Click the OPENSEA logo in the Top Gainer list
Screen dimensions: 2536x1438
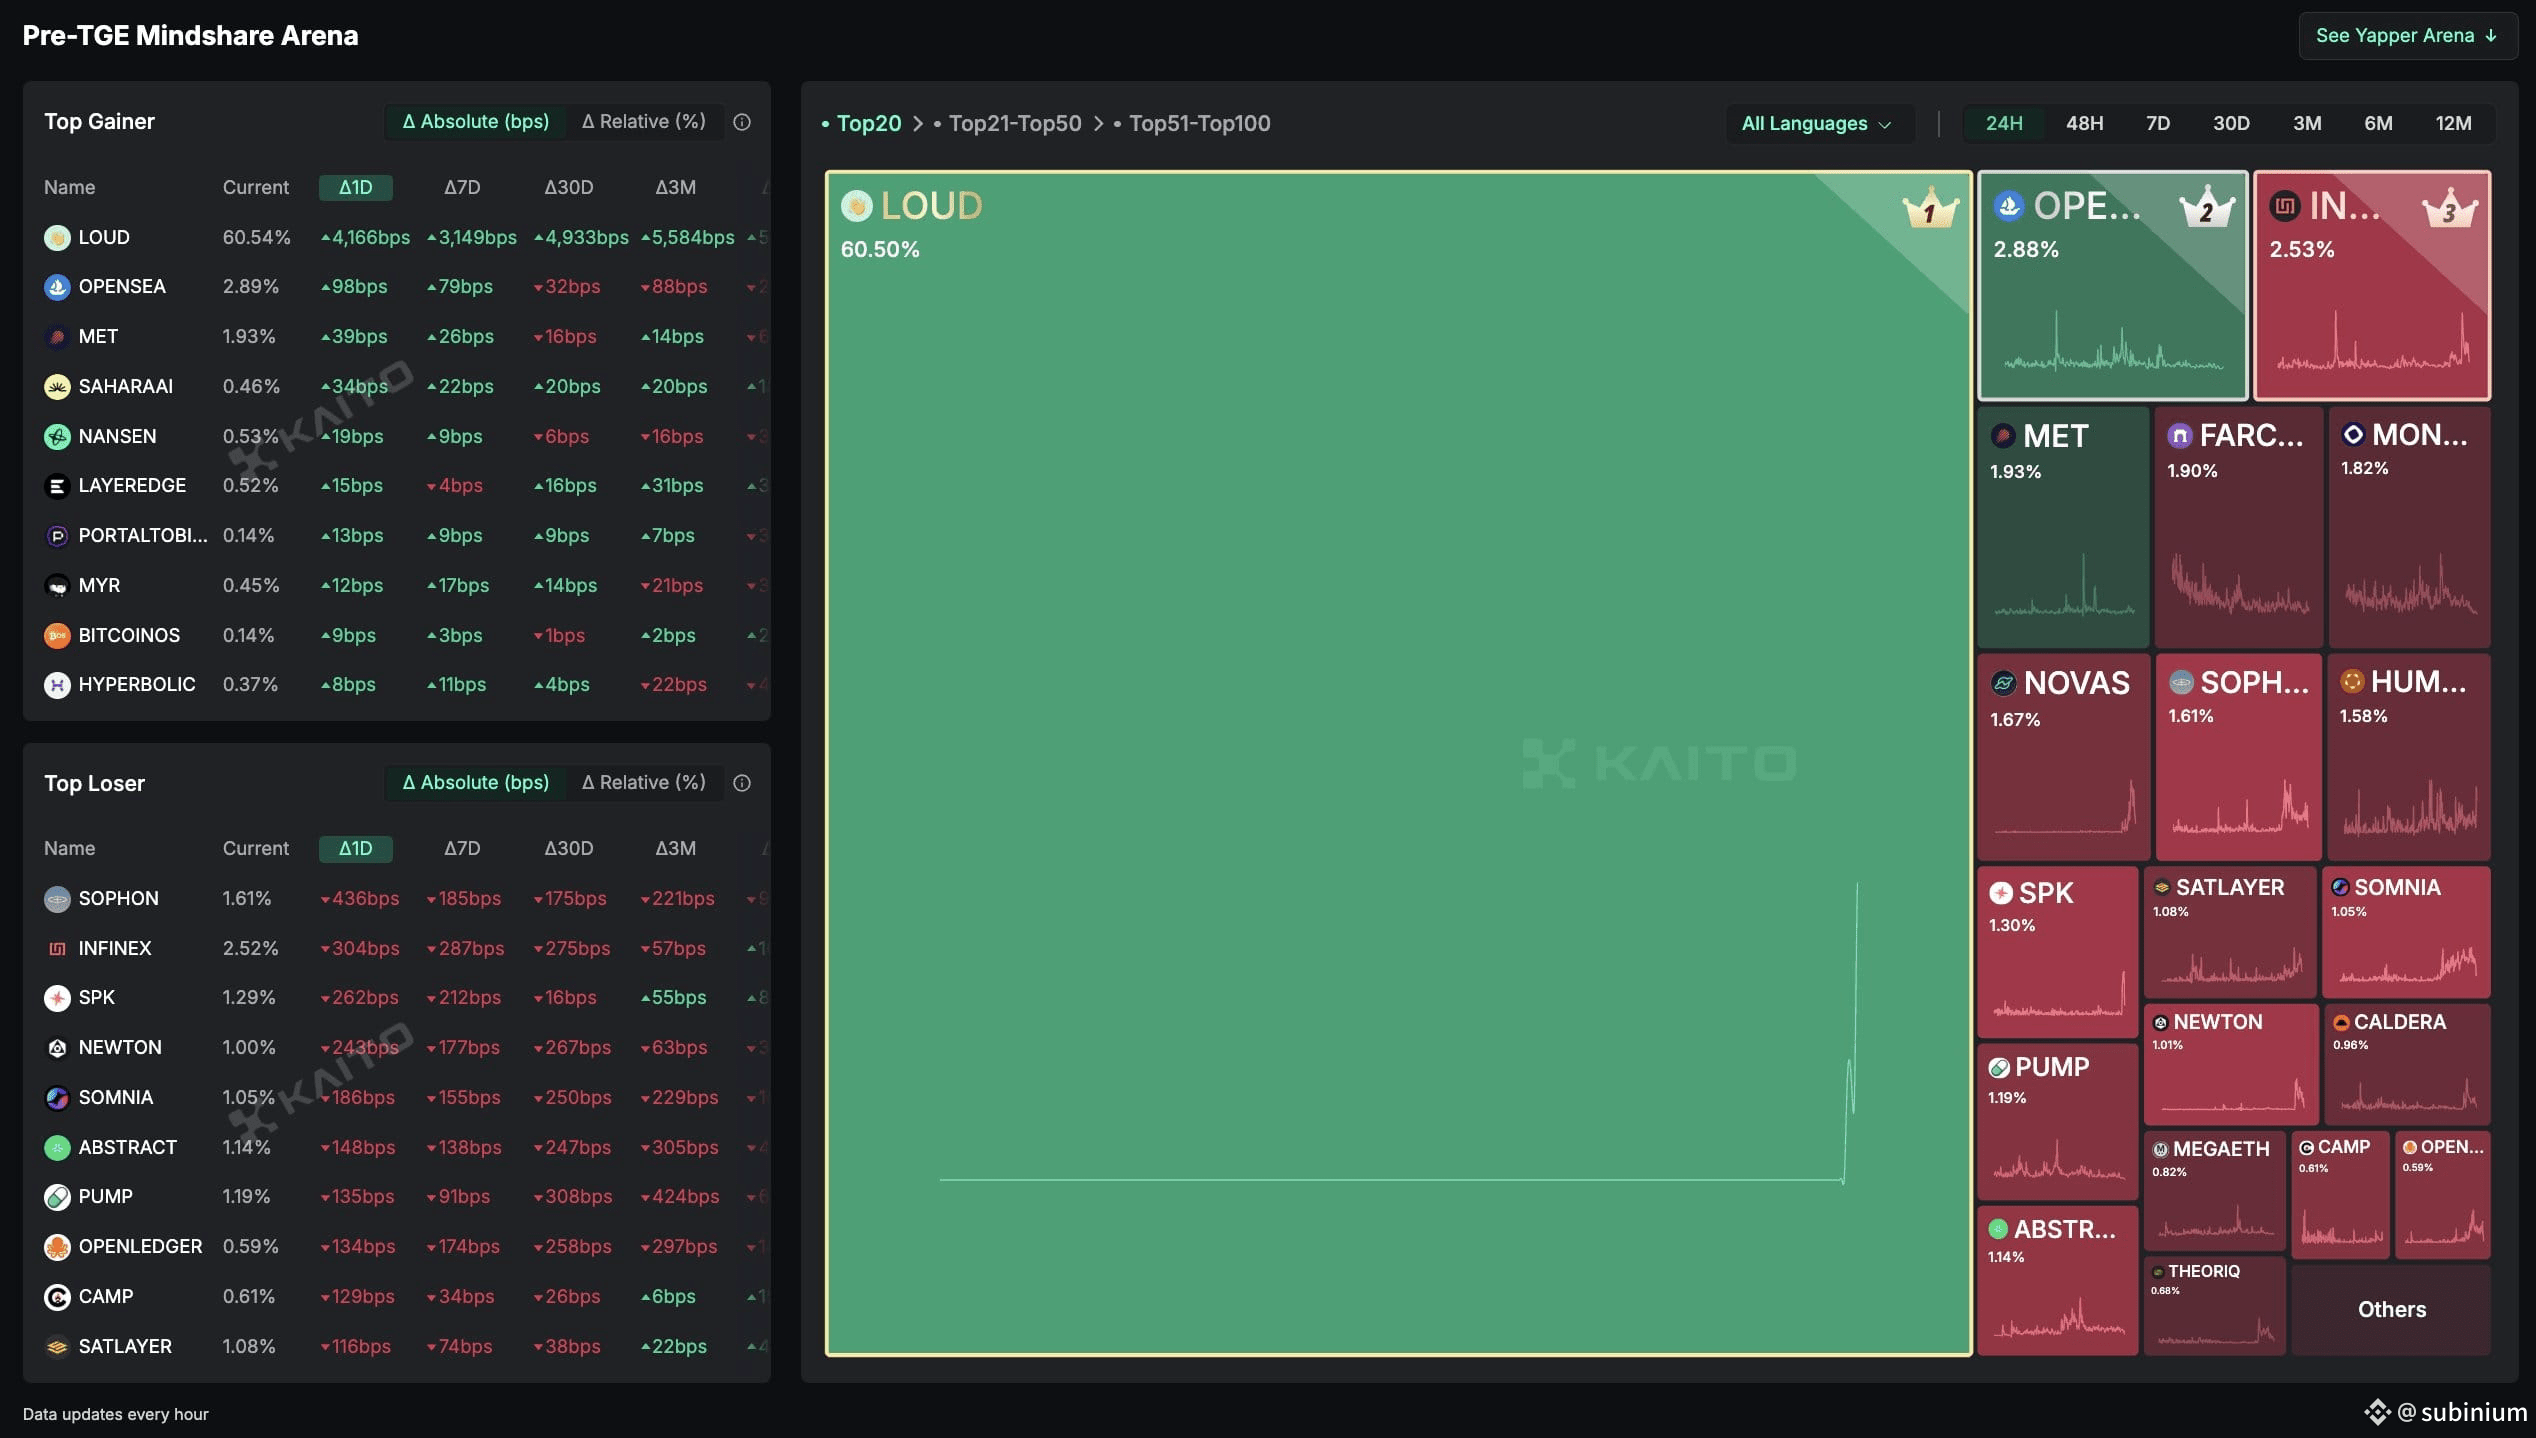pos(57,287)
